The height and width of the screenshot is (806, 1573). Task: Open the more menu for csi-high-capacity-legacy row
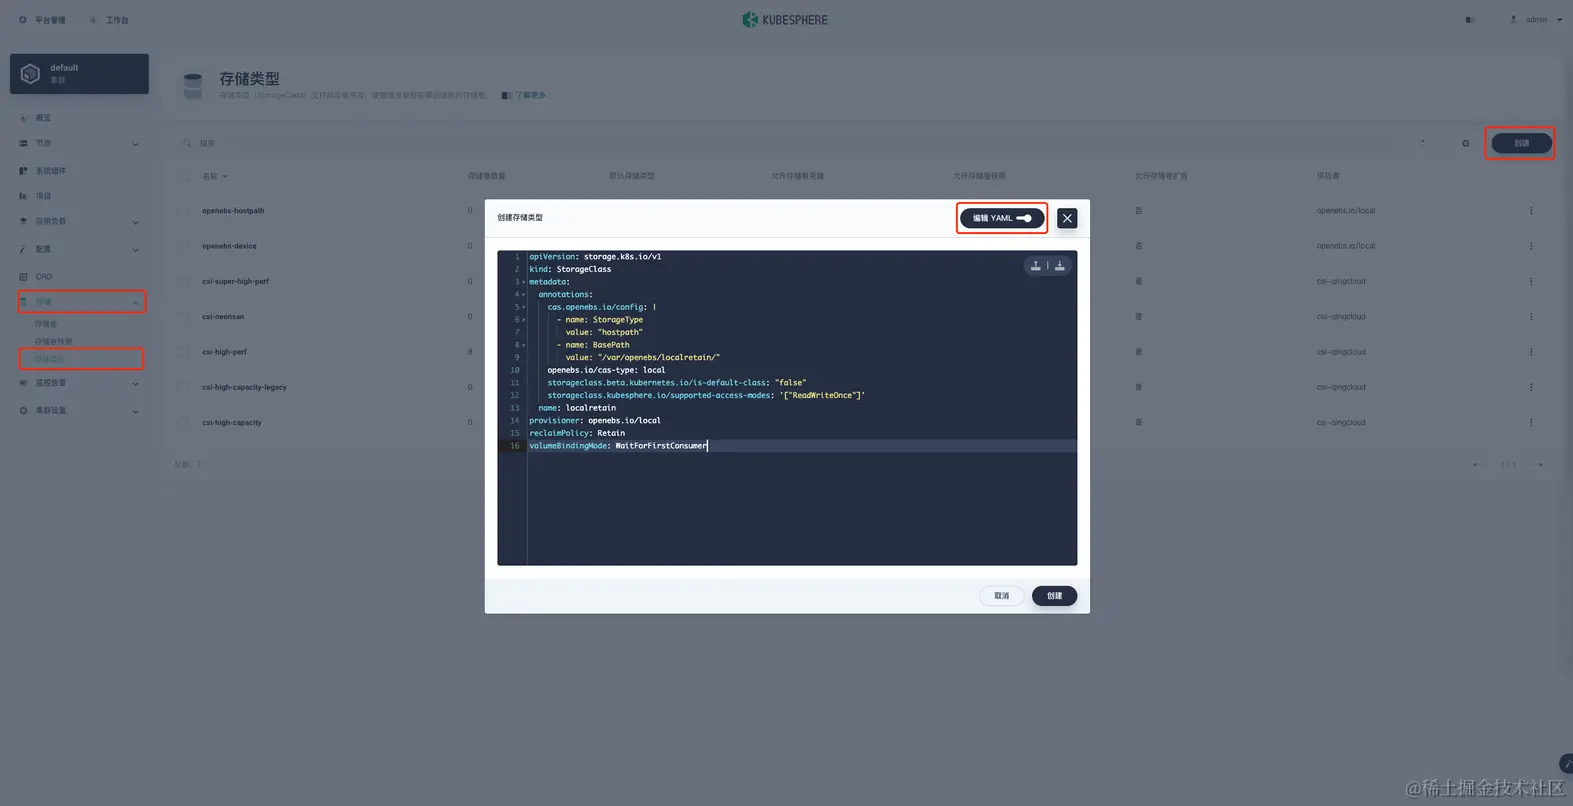tap(1531, 387)
